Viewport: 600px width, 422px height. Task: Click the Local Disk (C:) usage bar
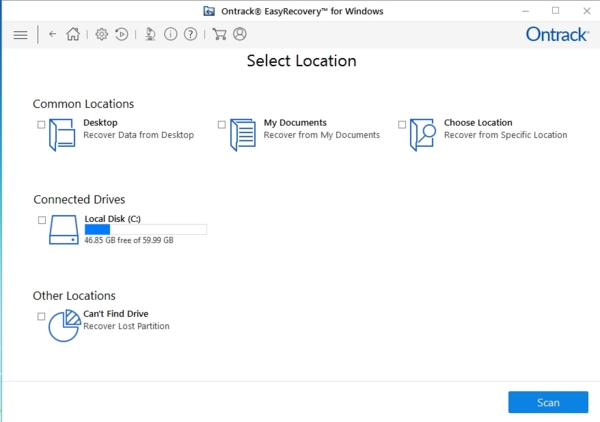(145, 230)
